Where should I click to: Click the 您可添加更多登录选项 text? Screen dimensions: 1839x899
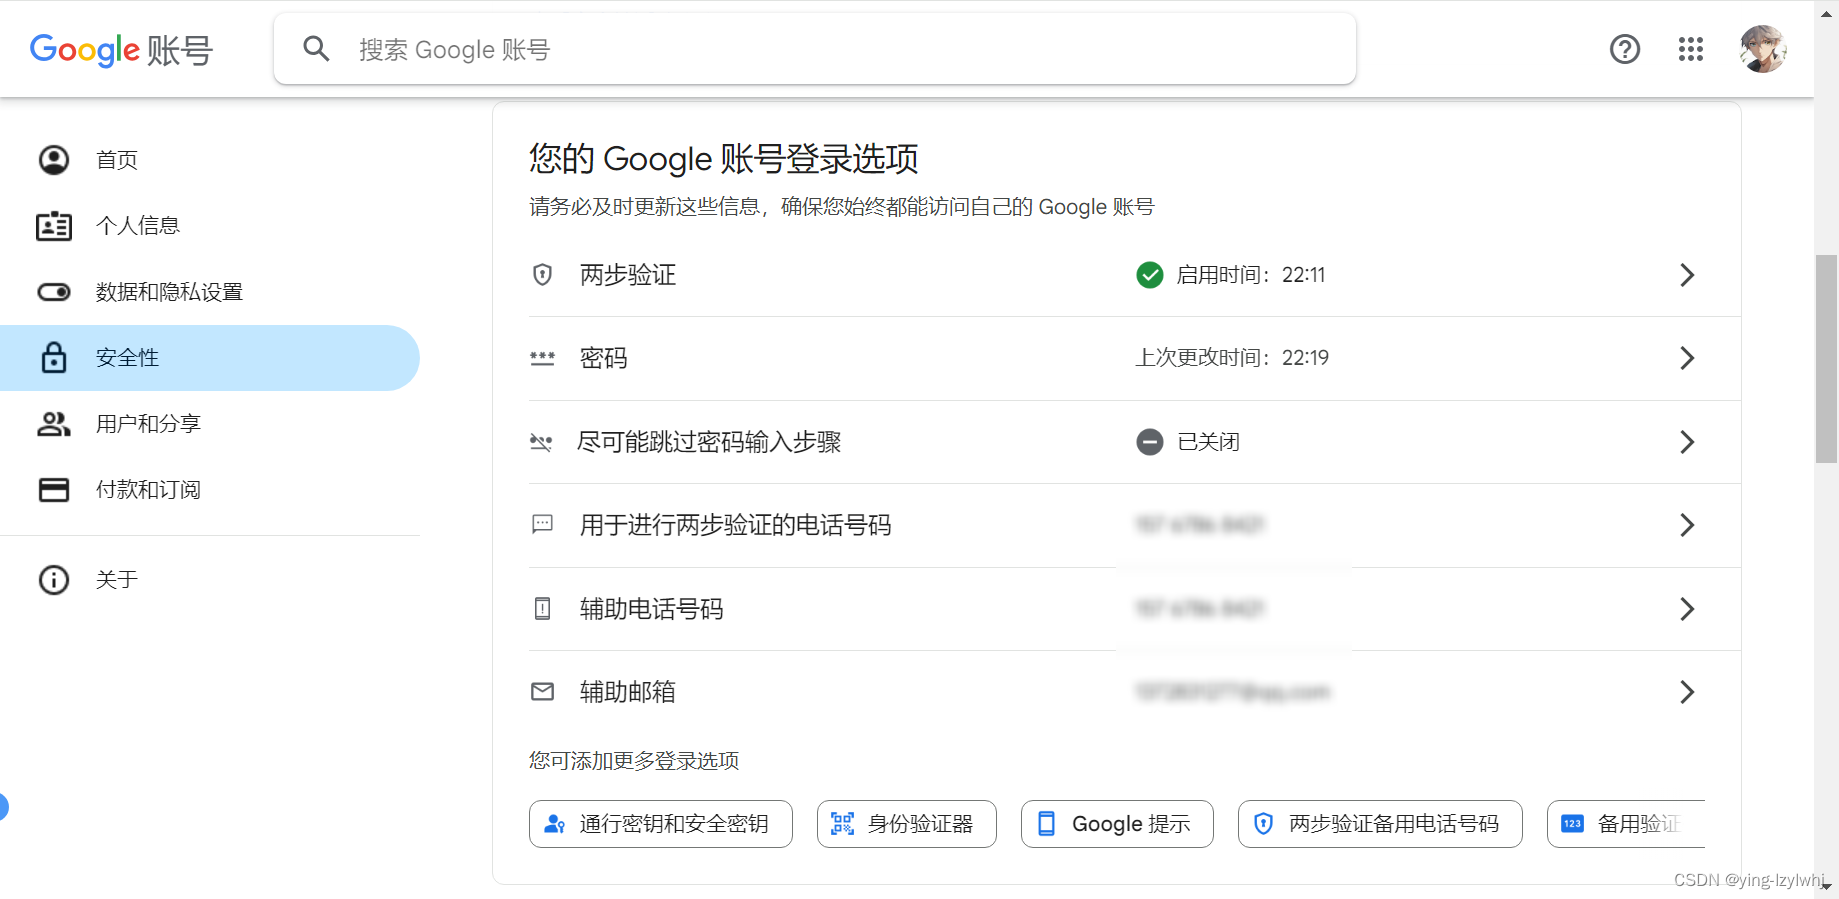[634, 761]
